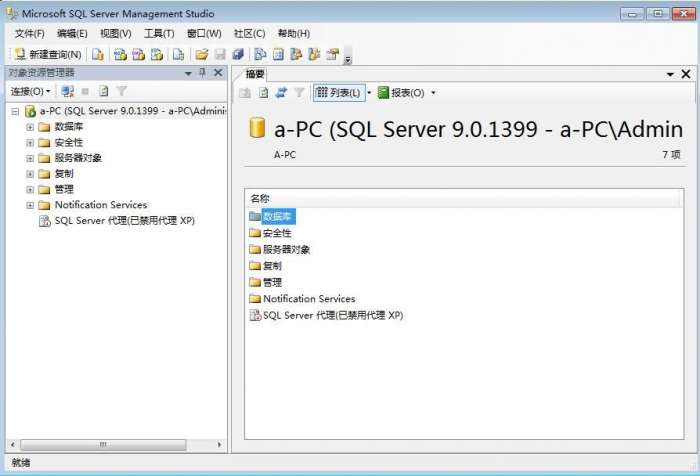Click the 报表(O) button

[x=401, y=93]
